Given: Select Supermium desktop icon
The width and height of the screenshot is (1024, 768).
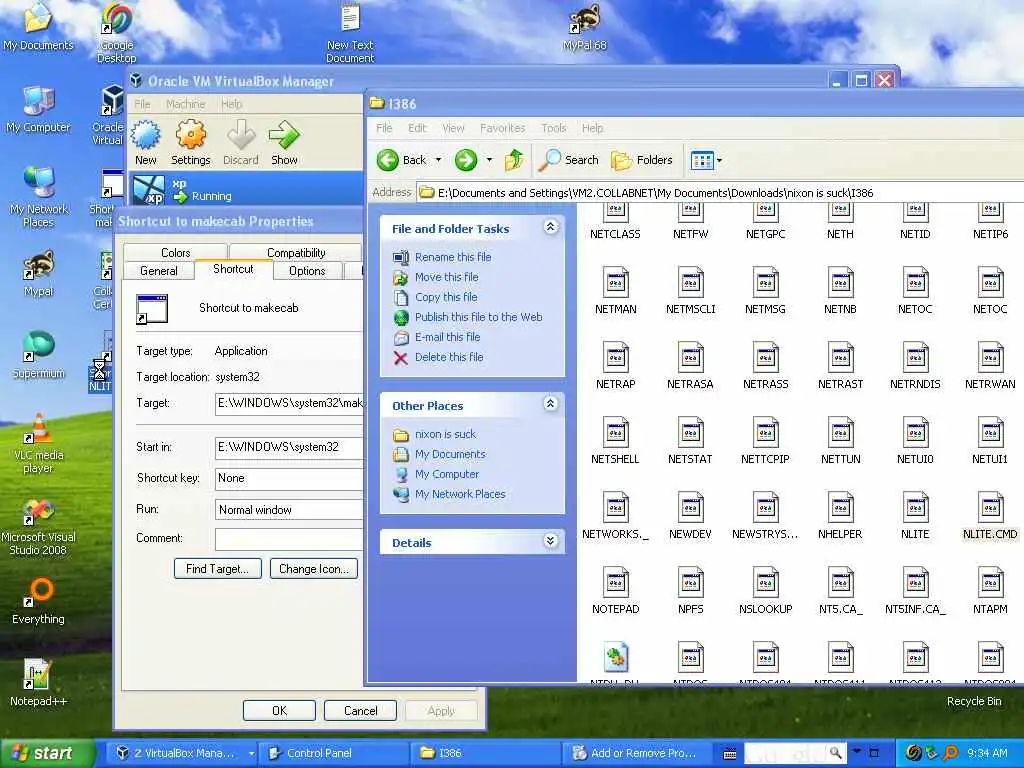Looking at the screenshot, I should click(39, 355).
